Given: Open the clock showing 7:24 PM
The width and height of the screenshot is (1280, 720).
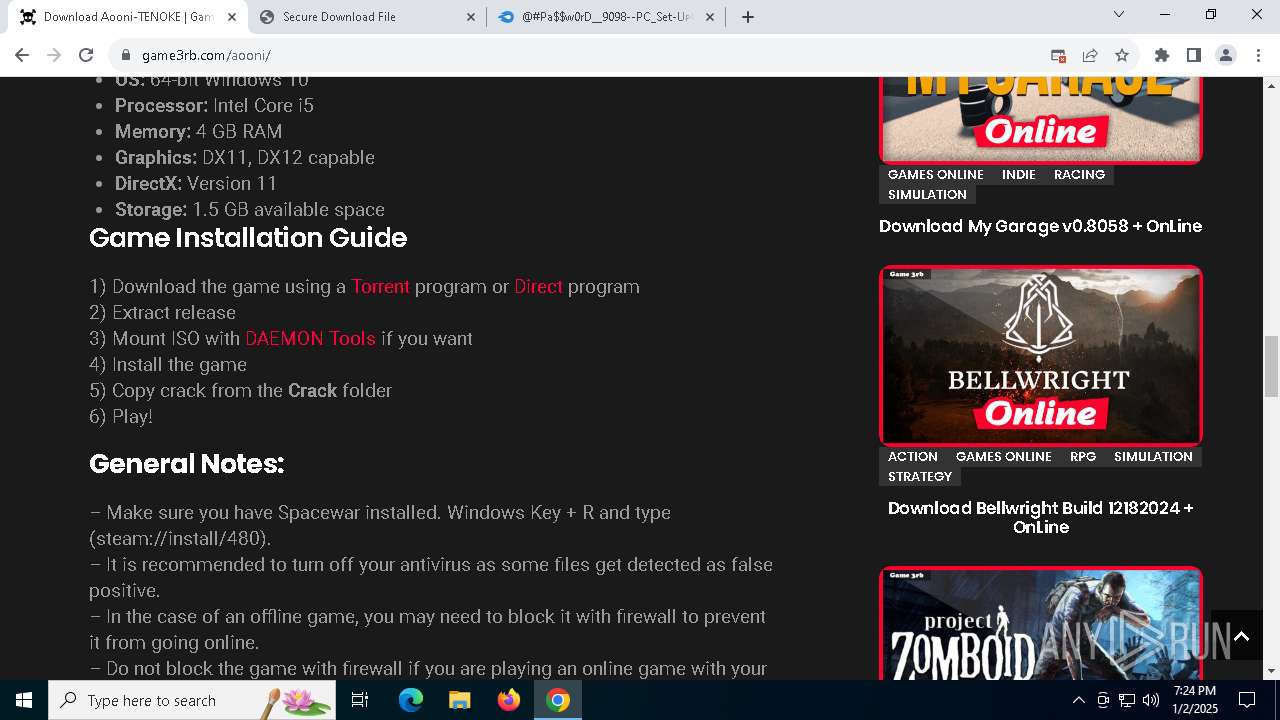Looking at the screenshot, I should point(1195,700).
